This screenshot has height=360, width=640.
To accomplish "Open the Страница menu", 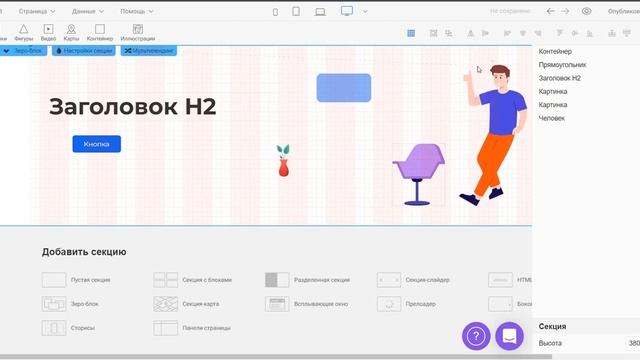I will (37, 11).
